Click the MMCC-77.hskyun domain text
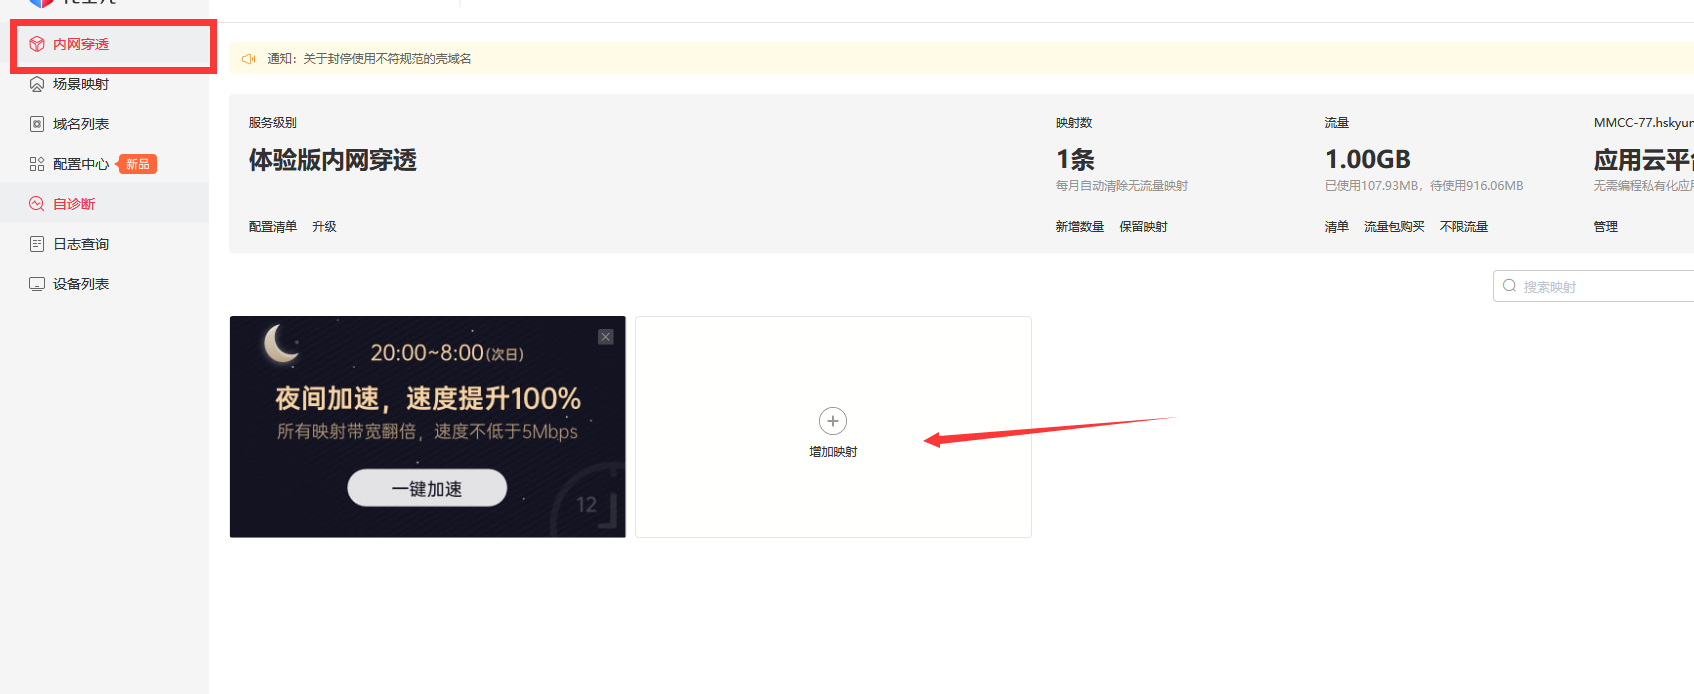The image size is (1694, 694). (1644, 123)
